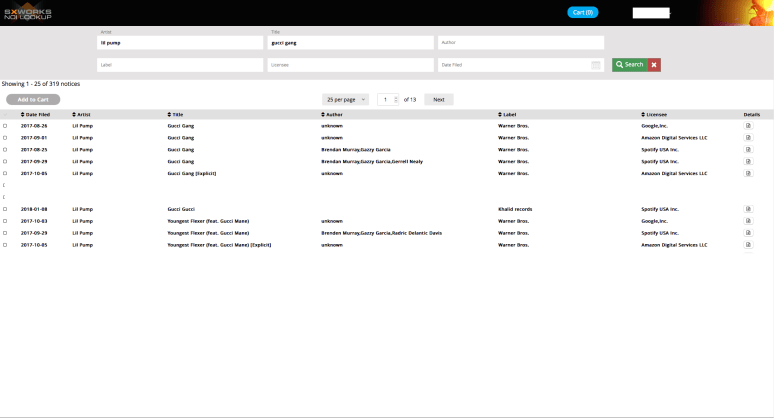Open the Cart (0) button
This screenshot has height=418, width=774.
(x=582, y=12)
